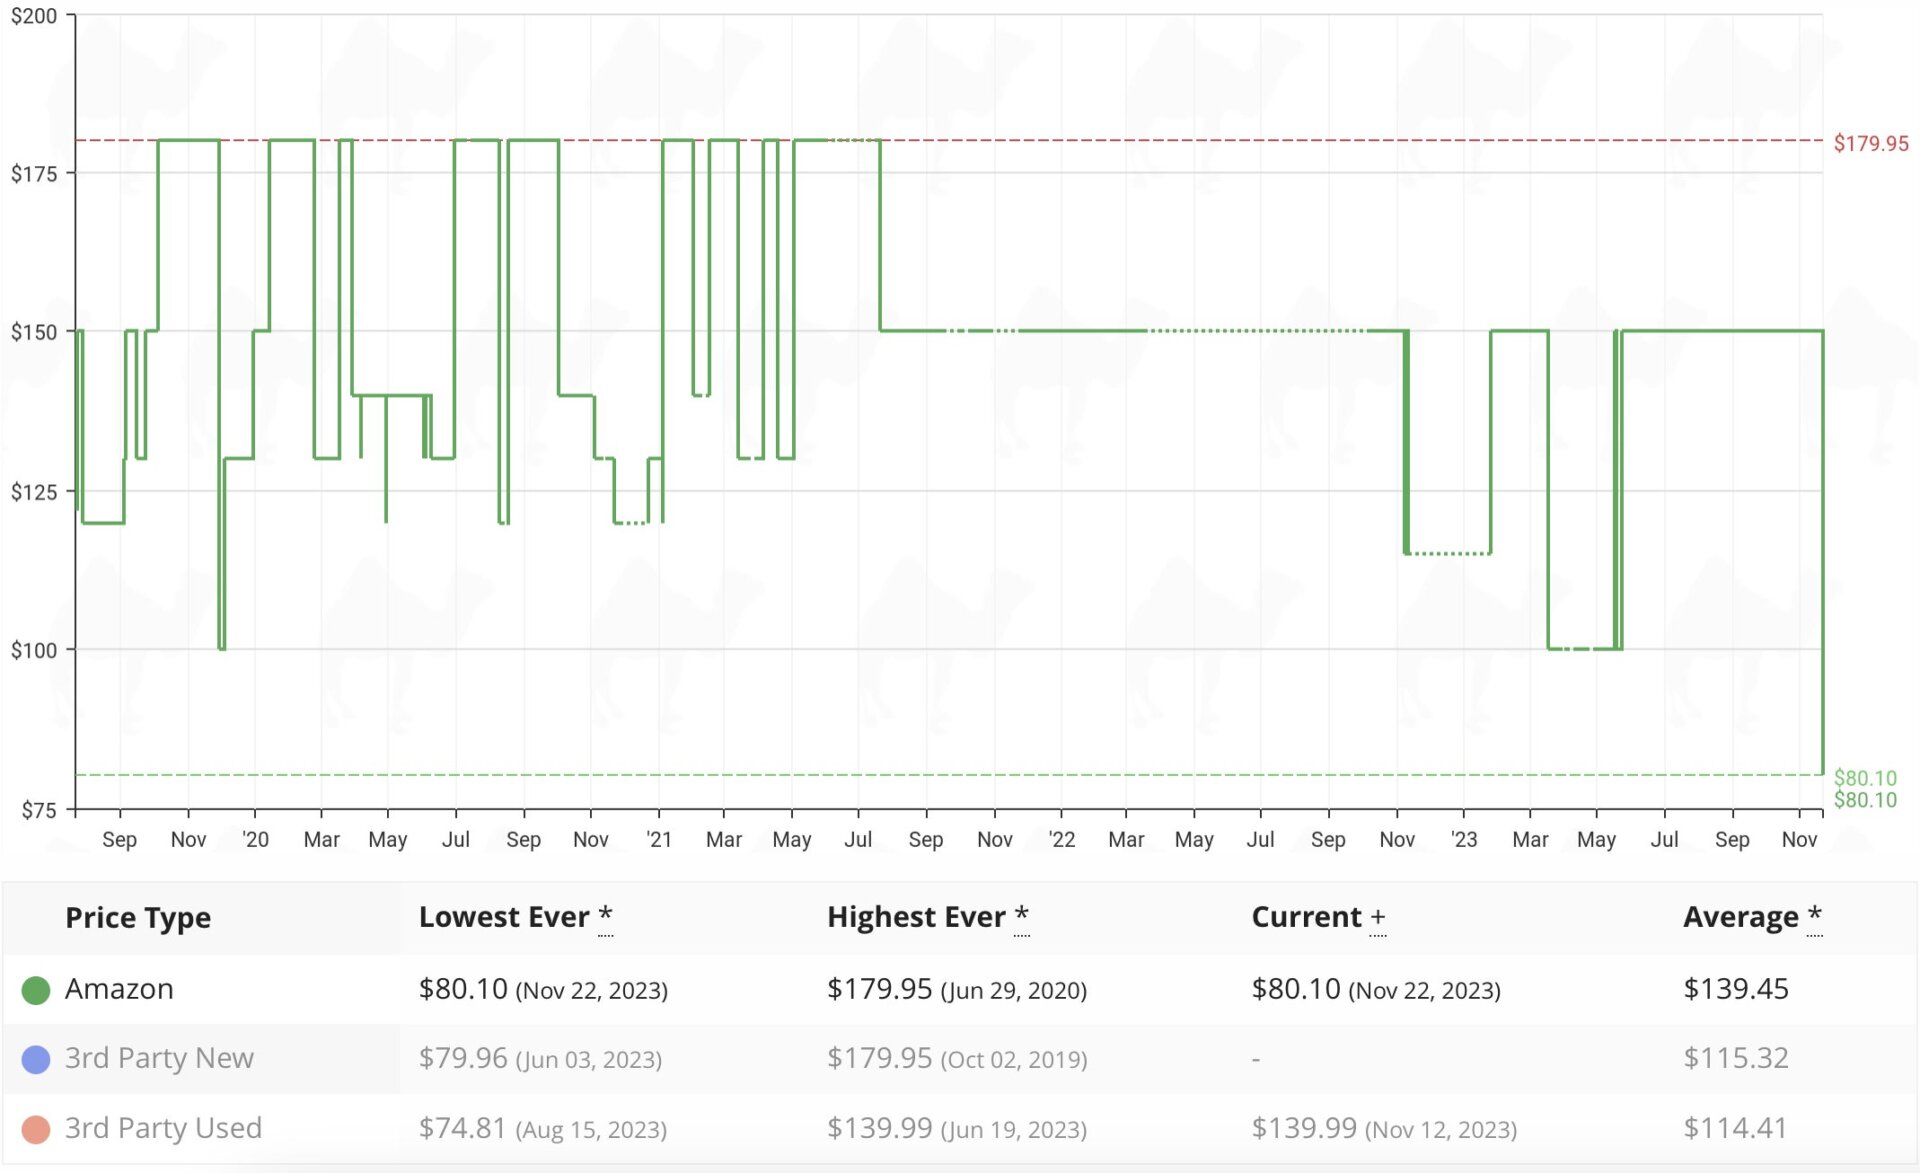
Task: Toggle the green Amazon legend dot
Action: (36, 989)
